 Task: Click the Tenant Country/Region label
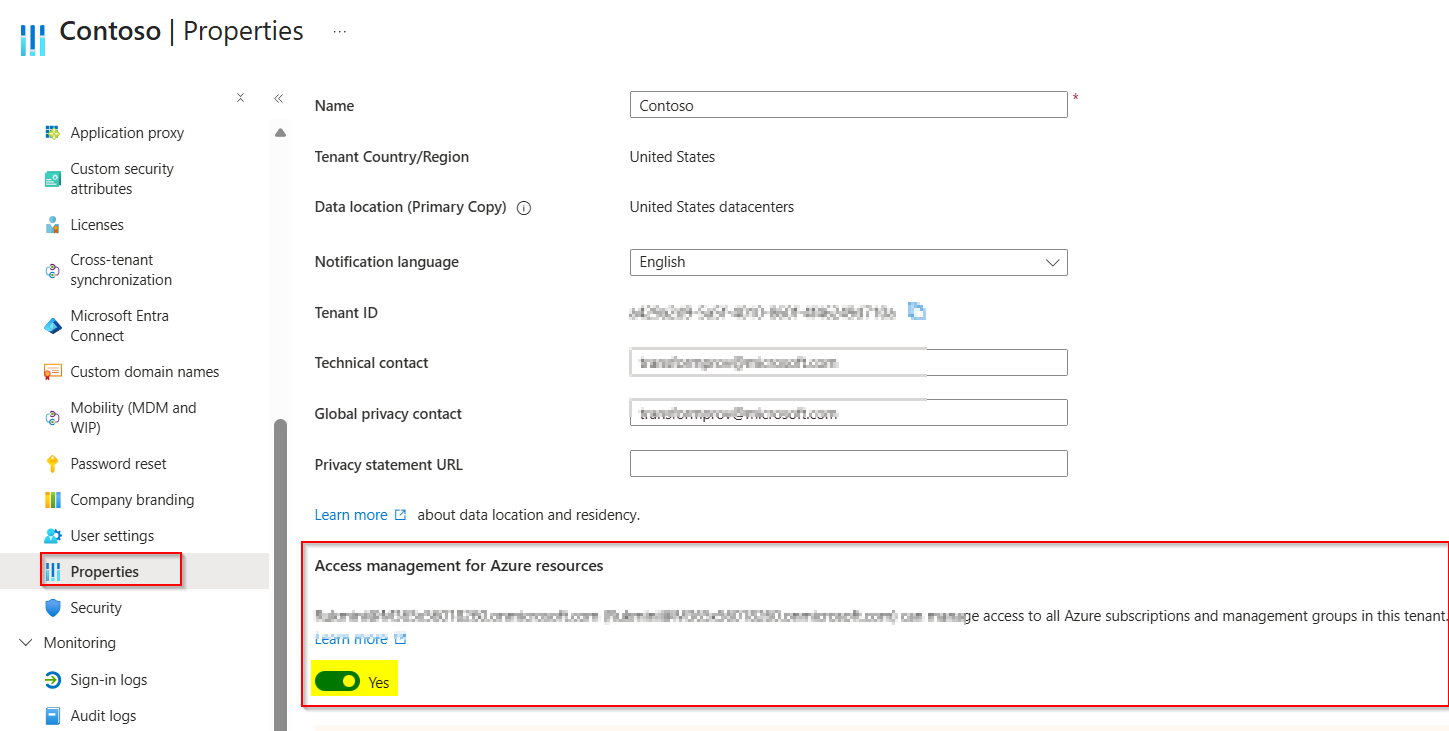392,157
